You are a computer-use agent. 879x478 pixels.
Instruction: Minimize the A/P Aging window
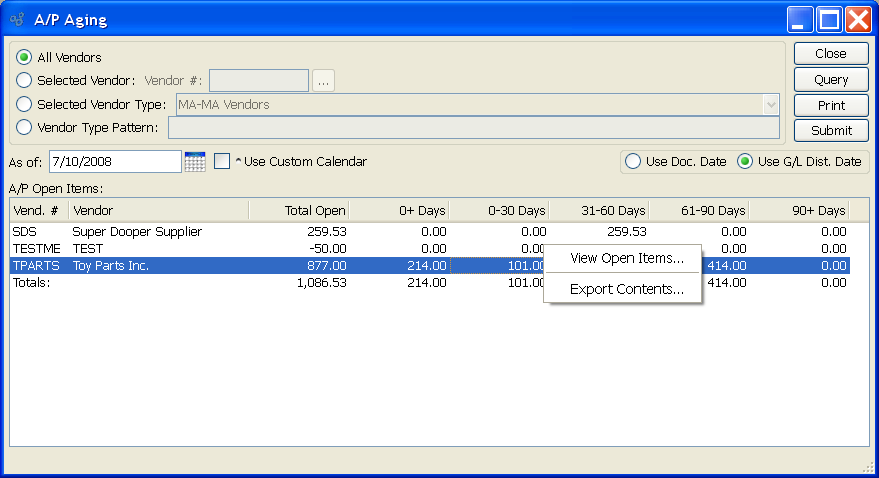(800, 19)
